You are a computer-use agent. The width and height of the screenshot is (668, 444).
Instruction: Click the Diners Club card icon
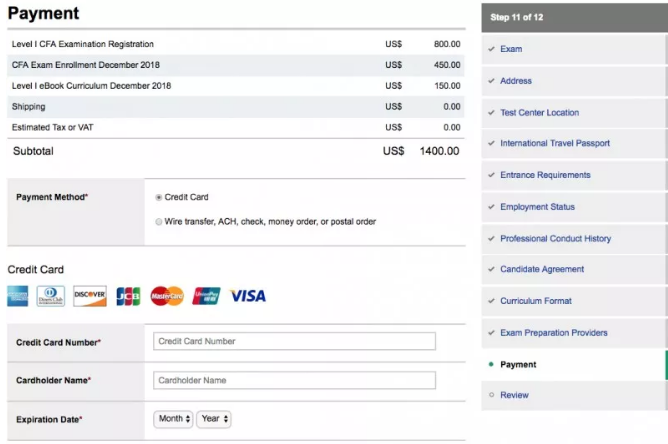coord(51,296)
